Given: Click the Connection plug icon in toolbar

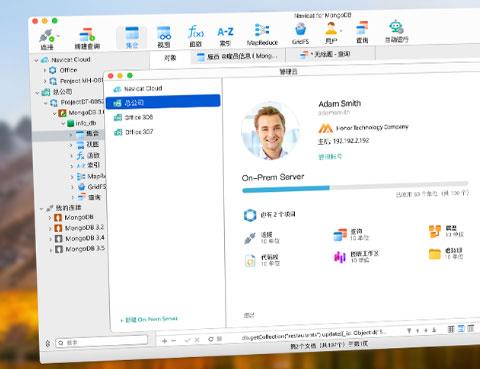Looking at the screenshot, I should (47, 36).
